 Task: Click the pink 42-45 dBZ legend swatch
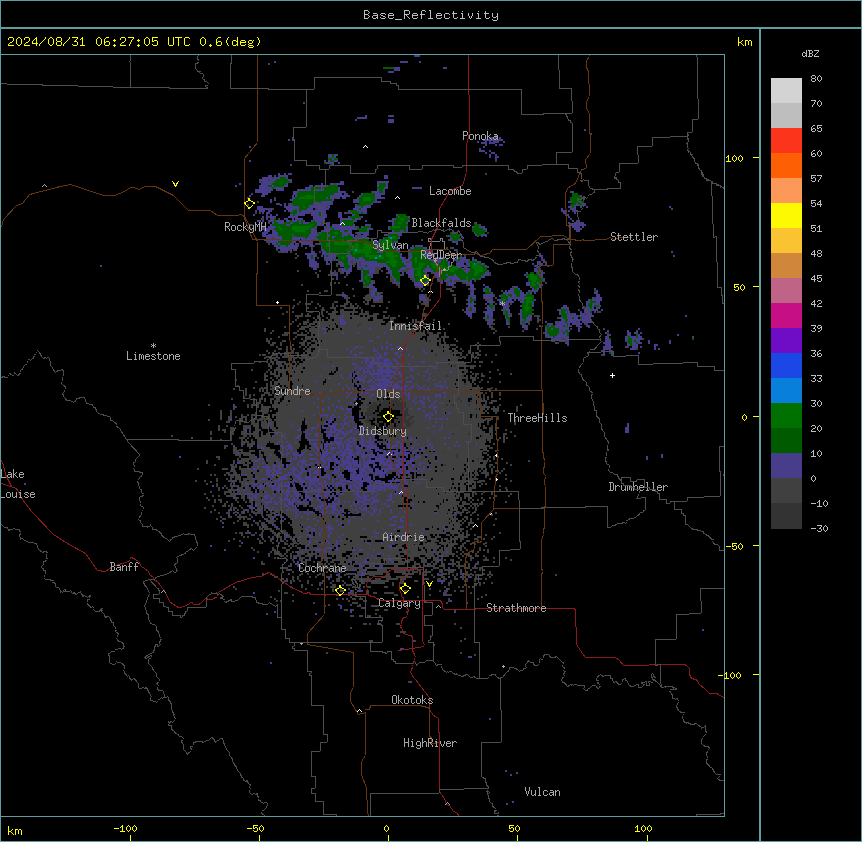tap(786, 291)
